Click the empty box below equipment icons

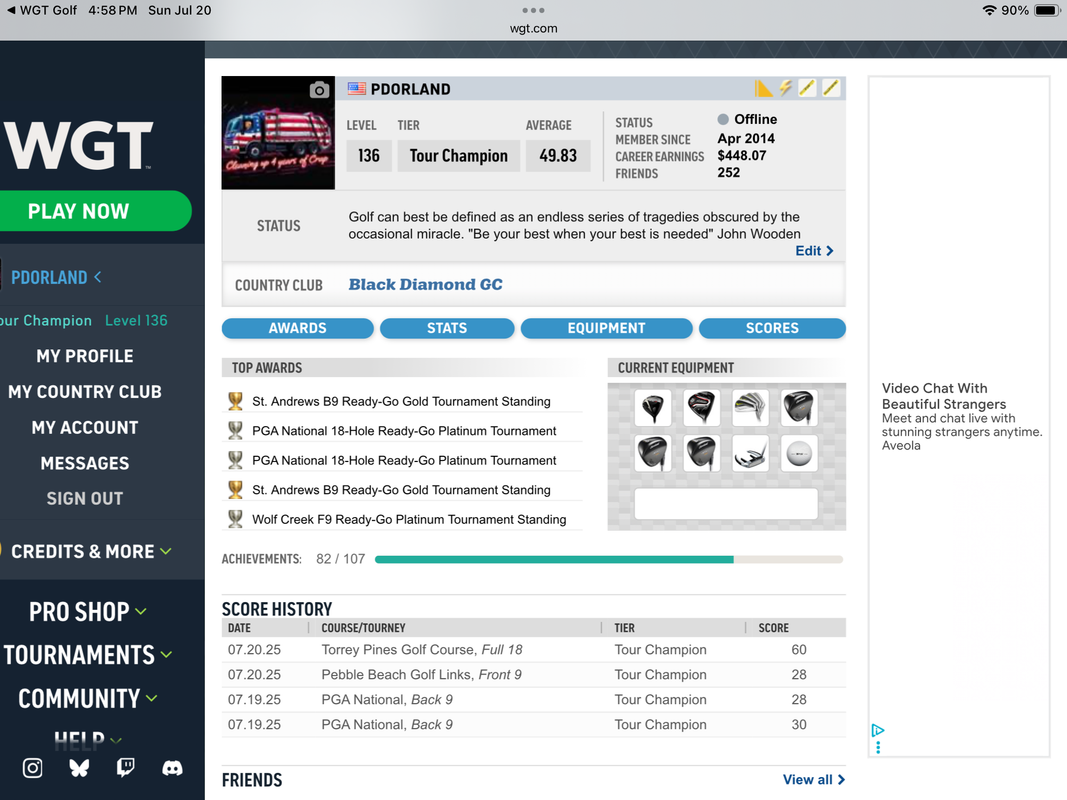(726, 504)
